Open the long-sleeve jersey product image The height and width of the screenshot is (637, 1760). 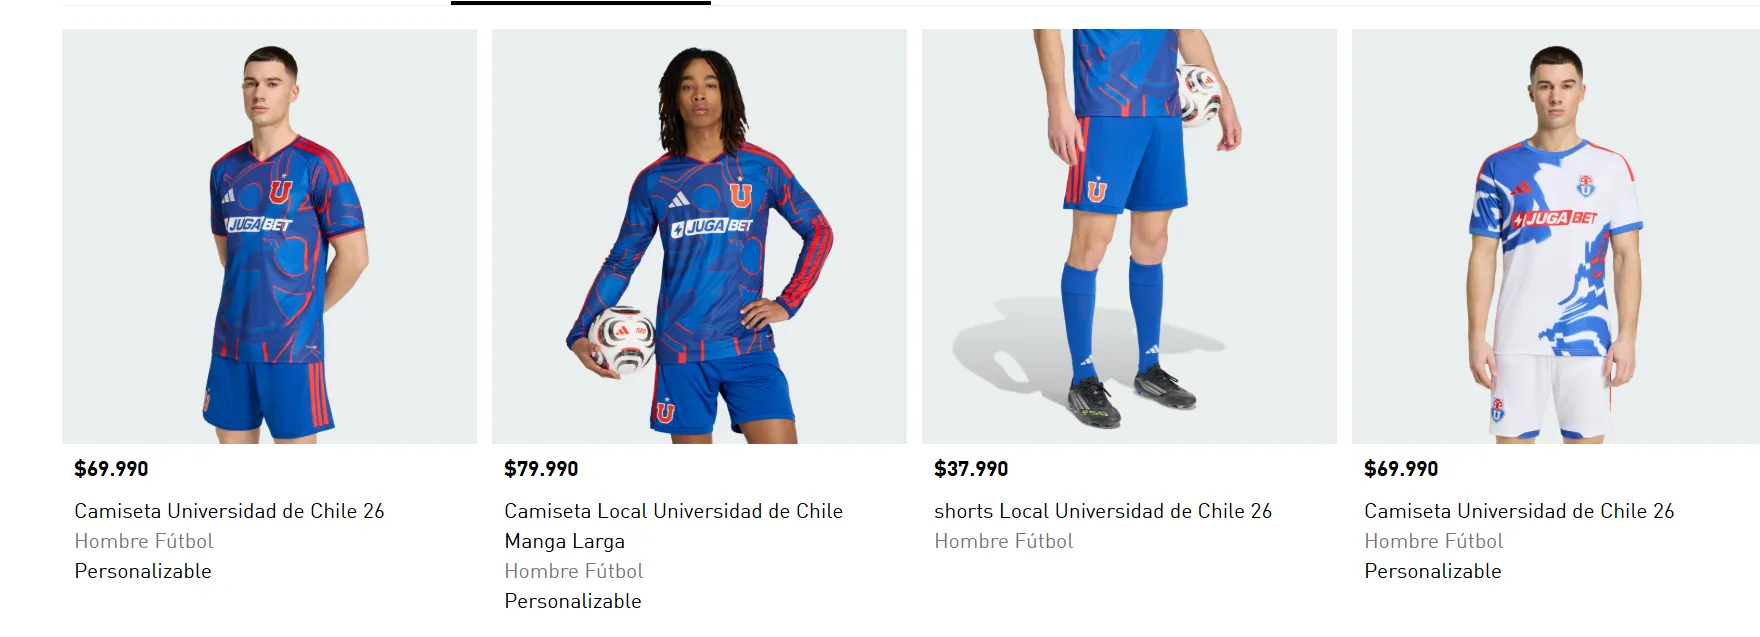point(699,236)
